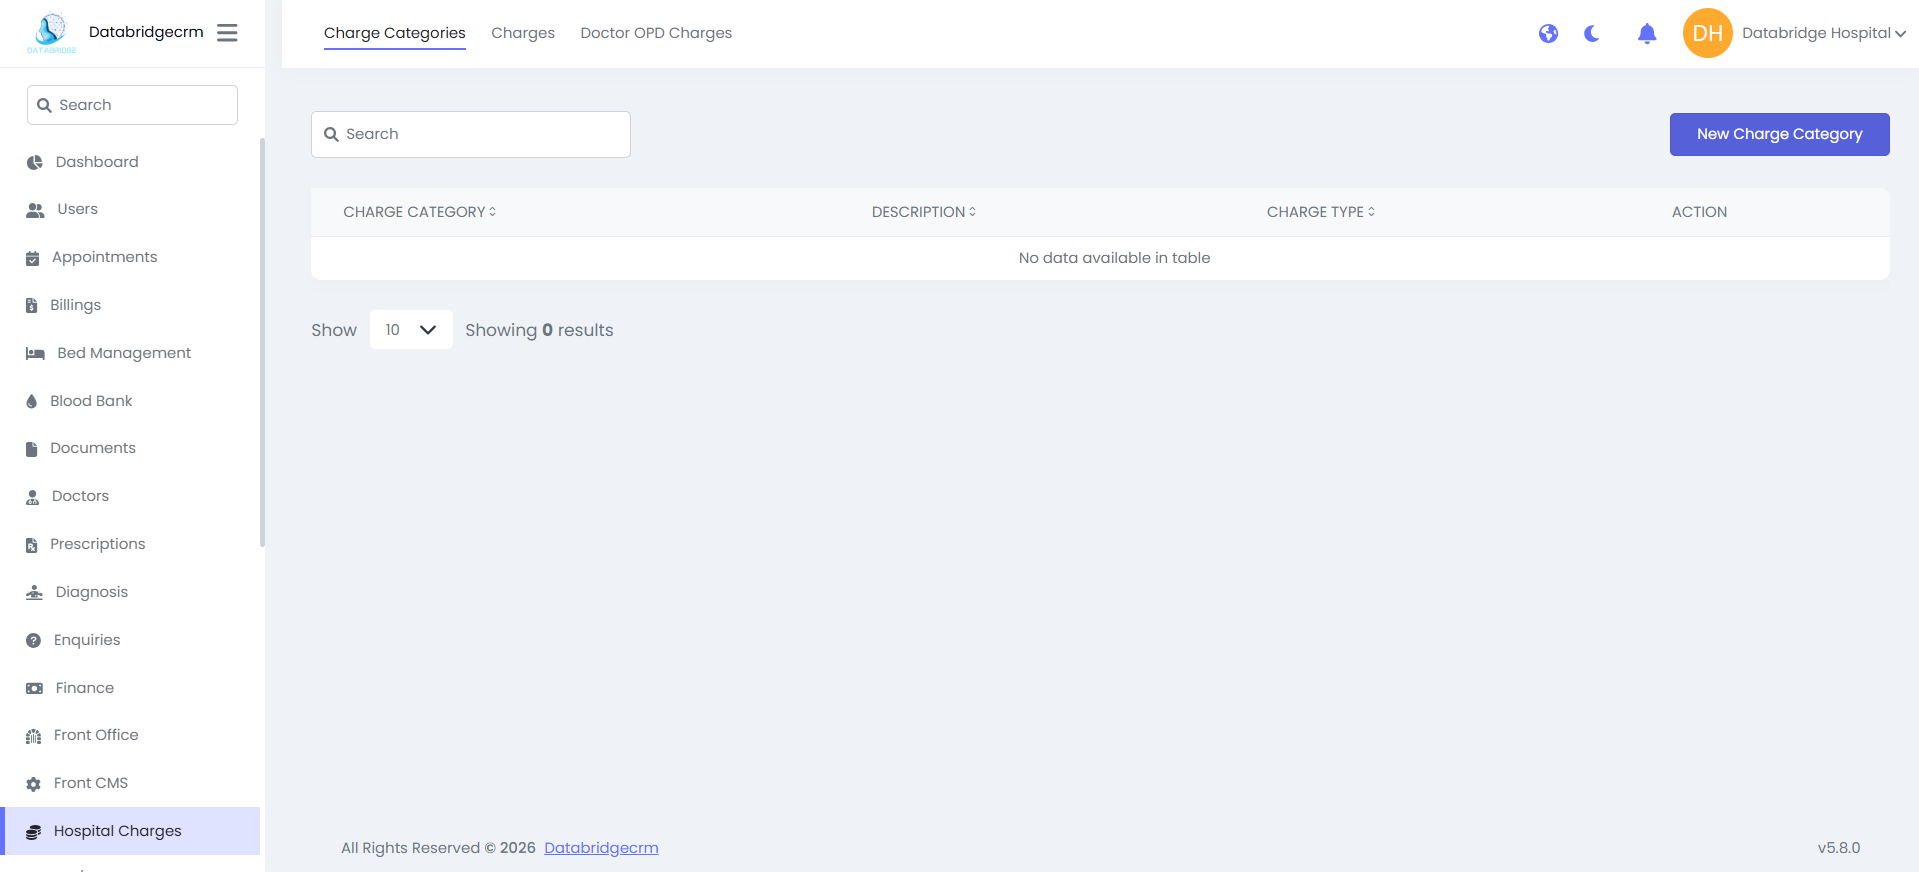Click the Front Office building icon
Viewport: 1919px width, 872px height.
click(x=33, y=736)
